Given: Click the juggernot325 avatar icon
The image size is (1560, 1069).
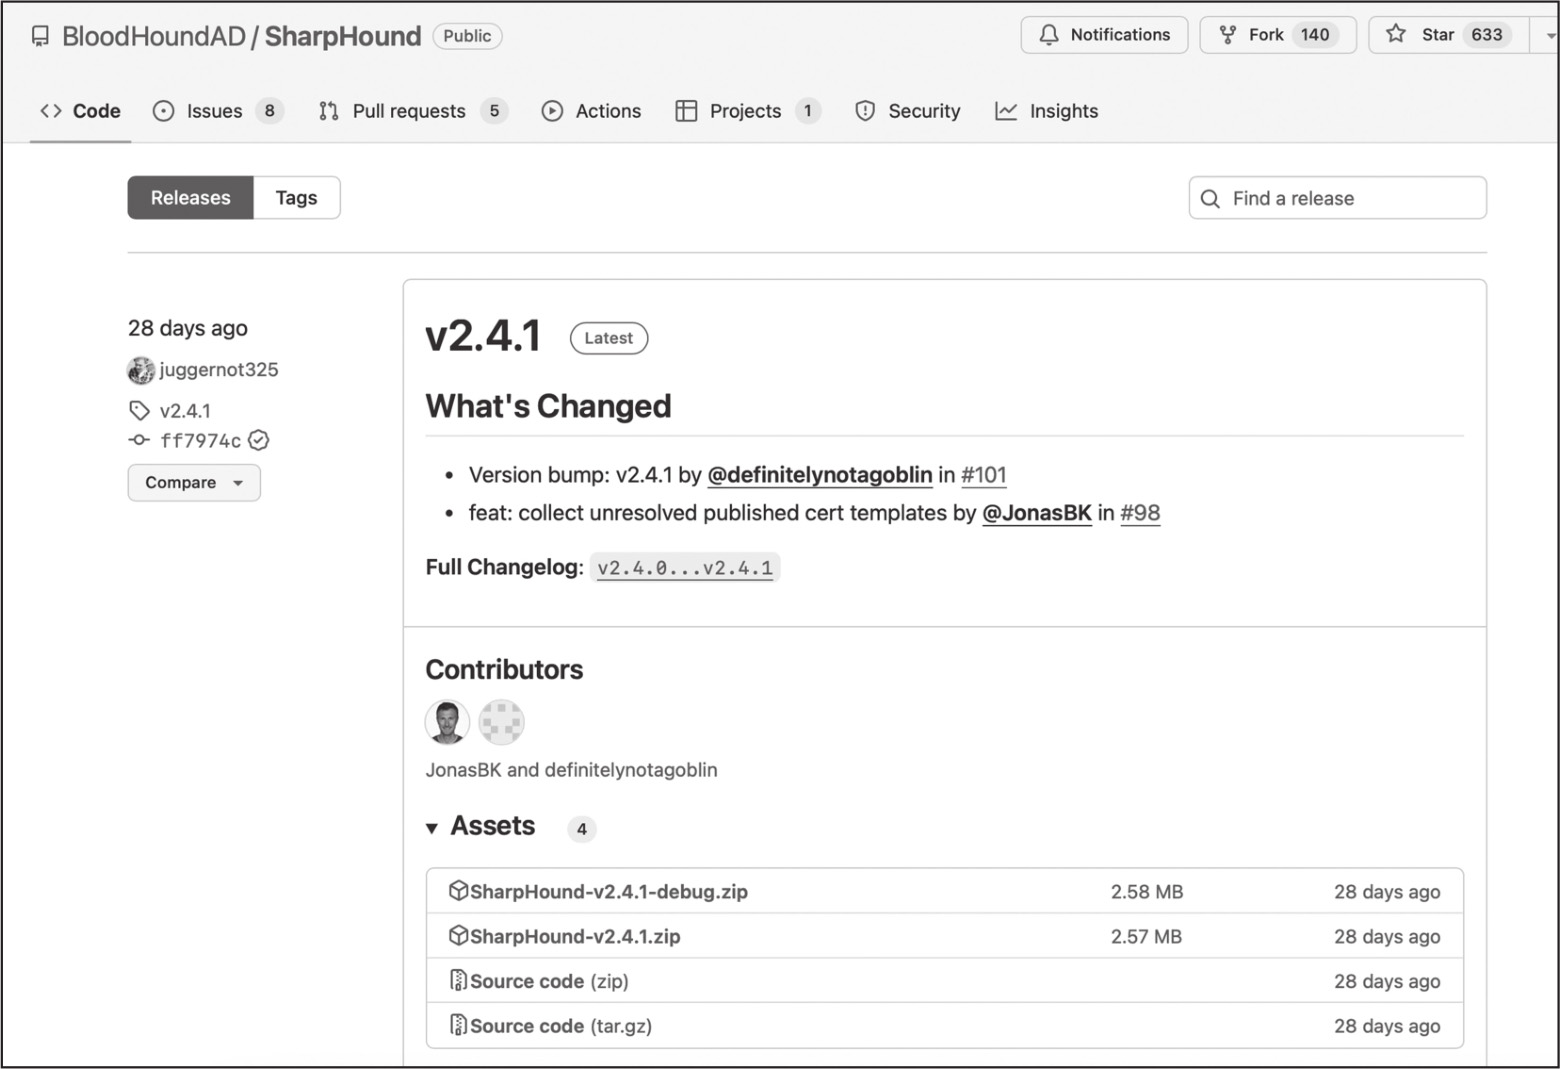Looking at the screenshot, I should (x=141, y=370).
